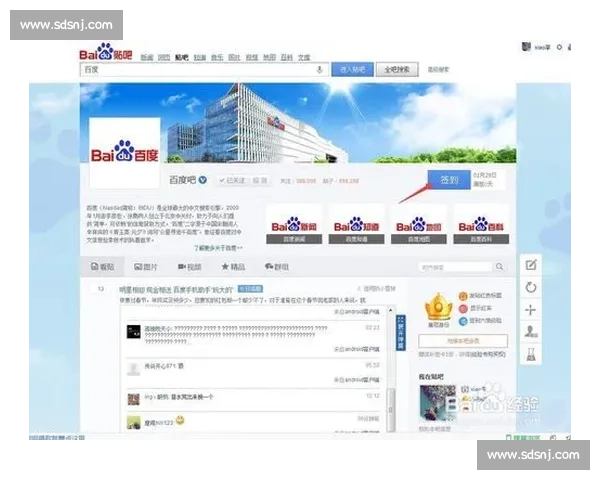Open the Baidu Tieba logo at top
This screenshot has height=480, width=600.
pyautogui.click(x=106, y=52)
